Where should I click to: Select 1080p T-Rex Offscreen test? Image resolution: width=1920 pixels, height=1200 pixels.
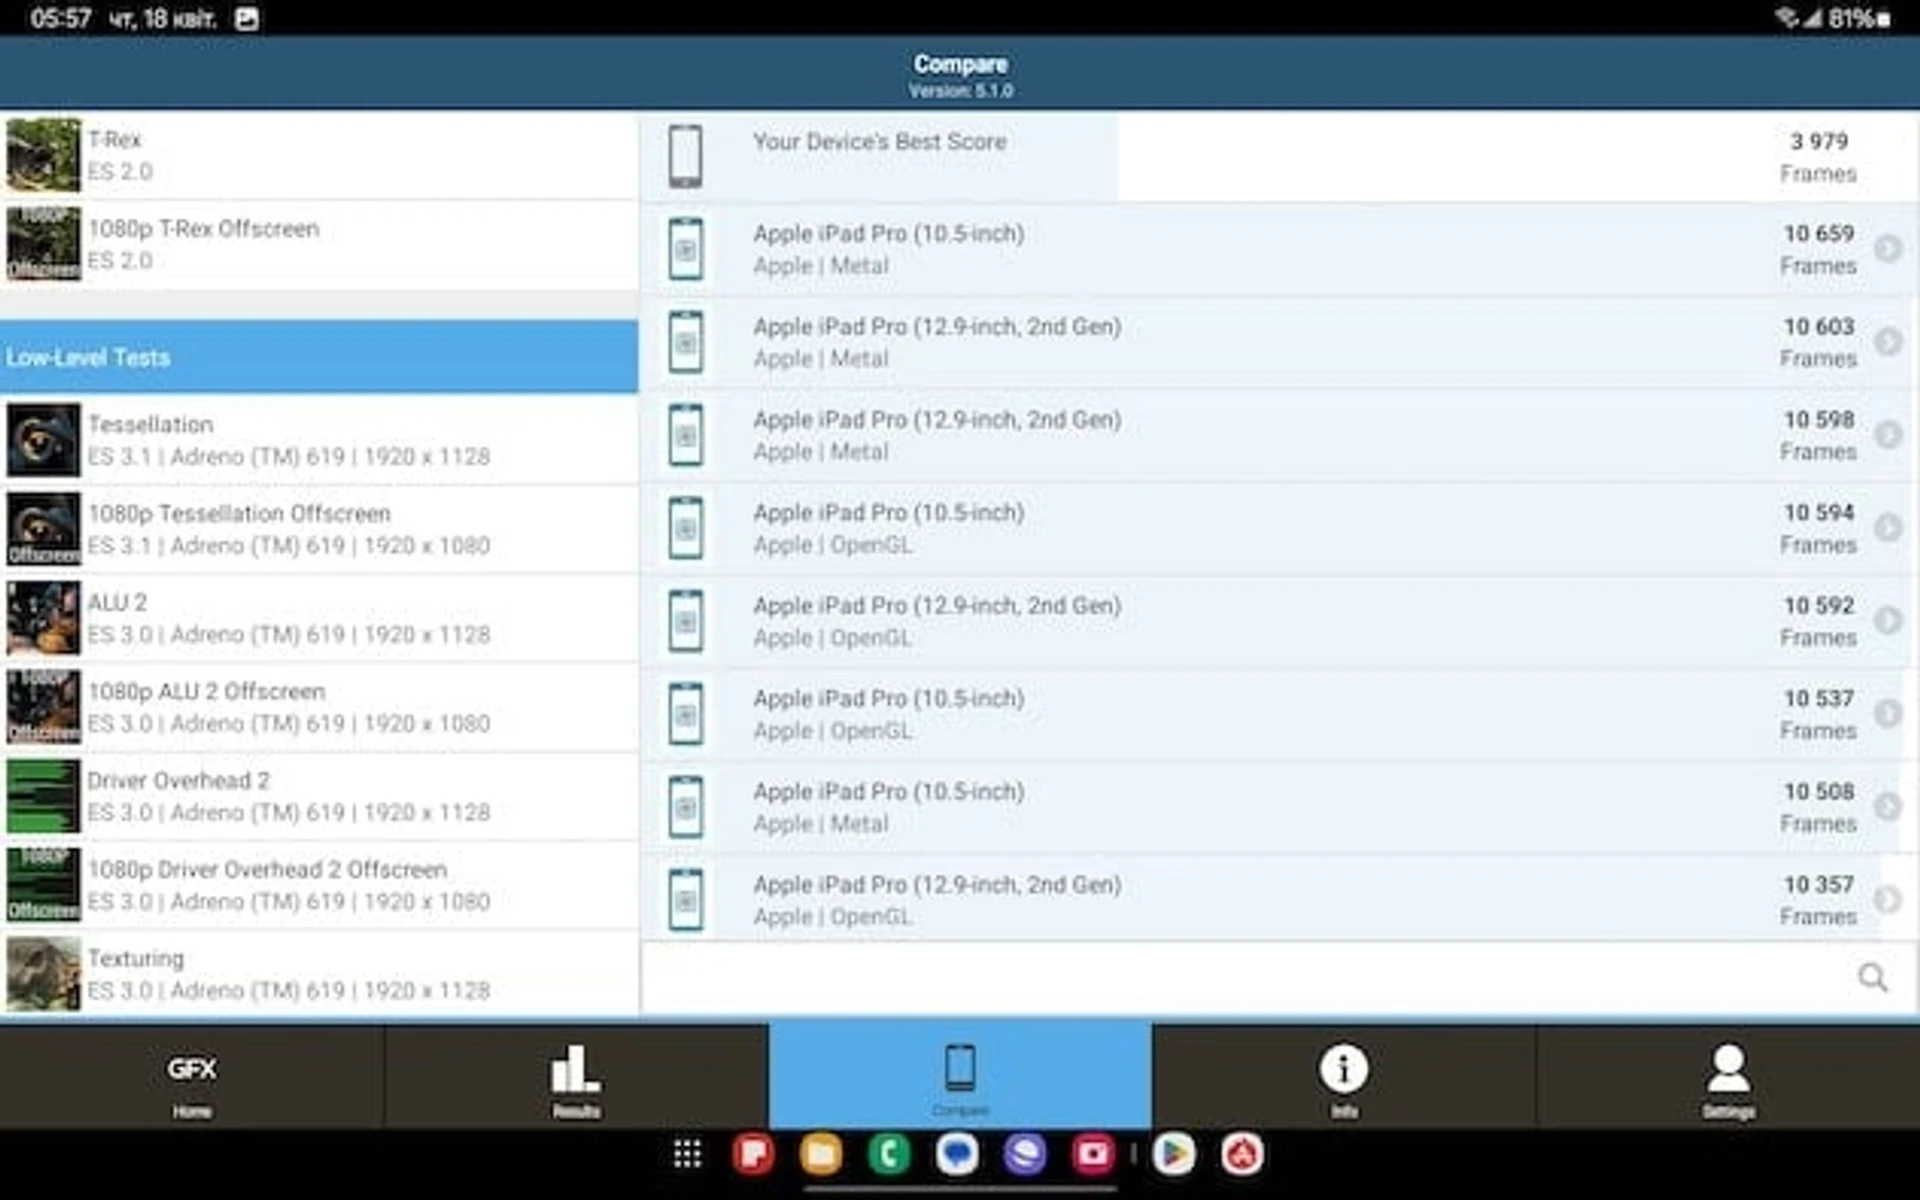tap(319, 245)
